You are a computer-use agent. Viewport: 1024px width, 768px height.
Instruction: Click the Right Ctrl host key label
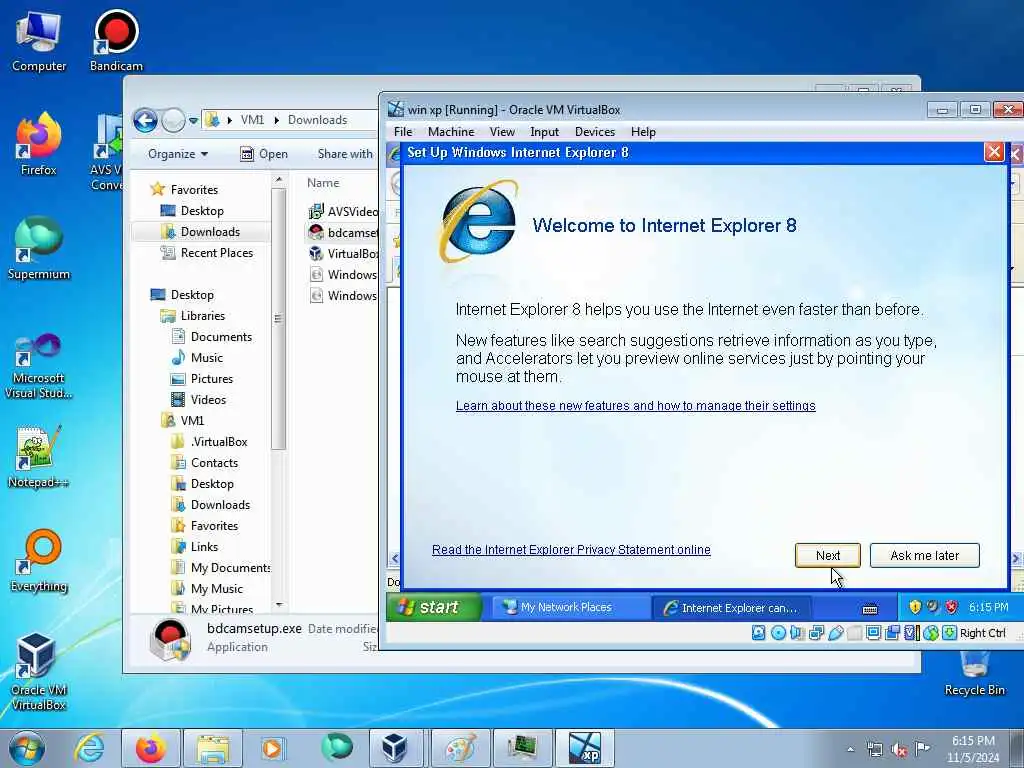(x=982, y=633)
